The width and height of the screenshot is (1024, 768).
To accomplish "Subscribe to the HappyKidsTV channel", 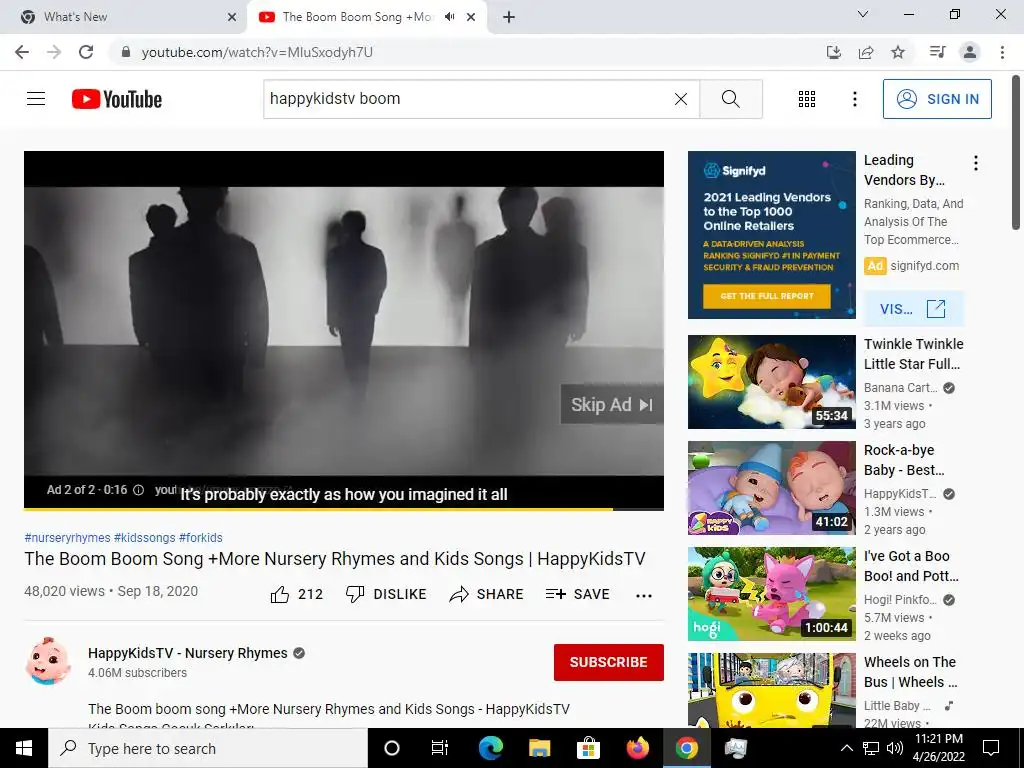I will click(609, 662).
